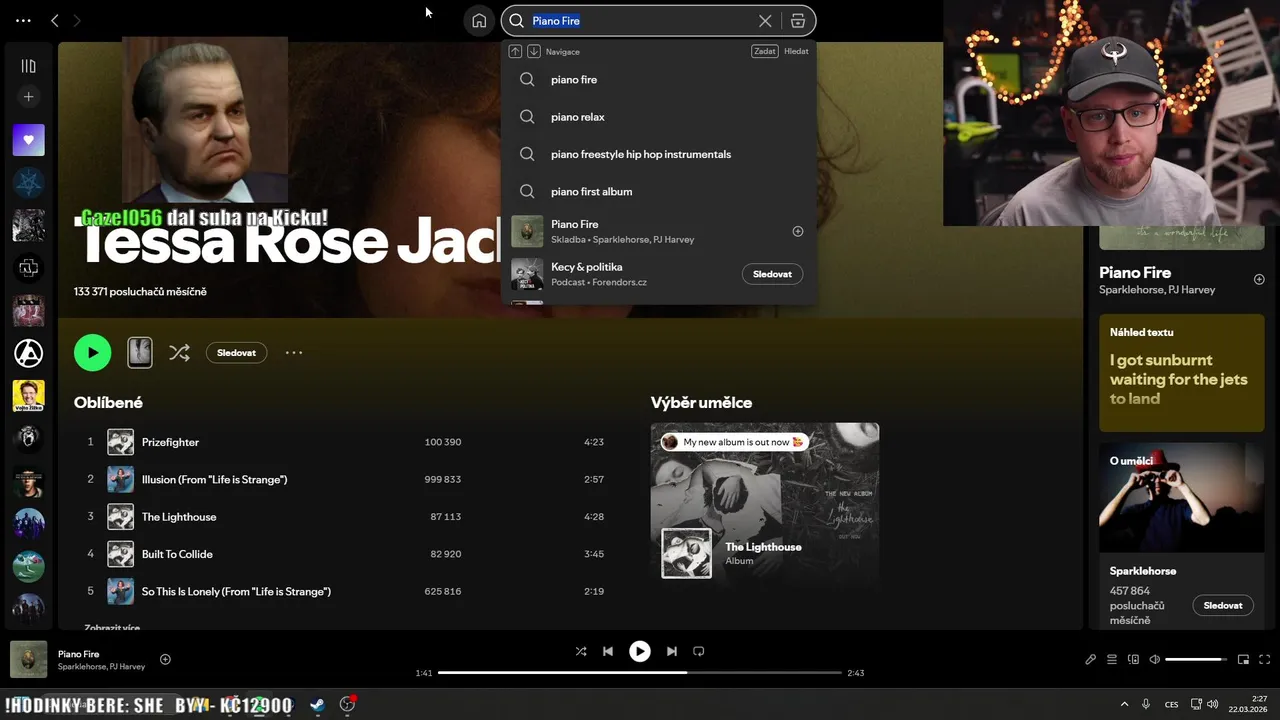This screenshot has height=720, width=1280.
Task: Add the Piano Fire search result to library
Action: click(798, 231)
